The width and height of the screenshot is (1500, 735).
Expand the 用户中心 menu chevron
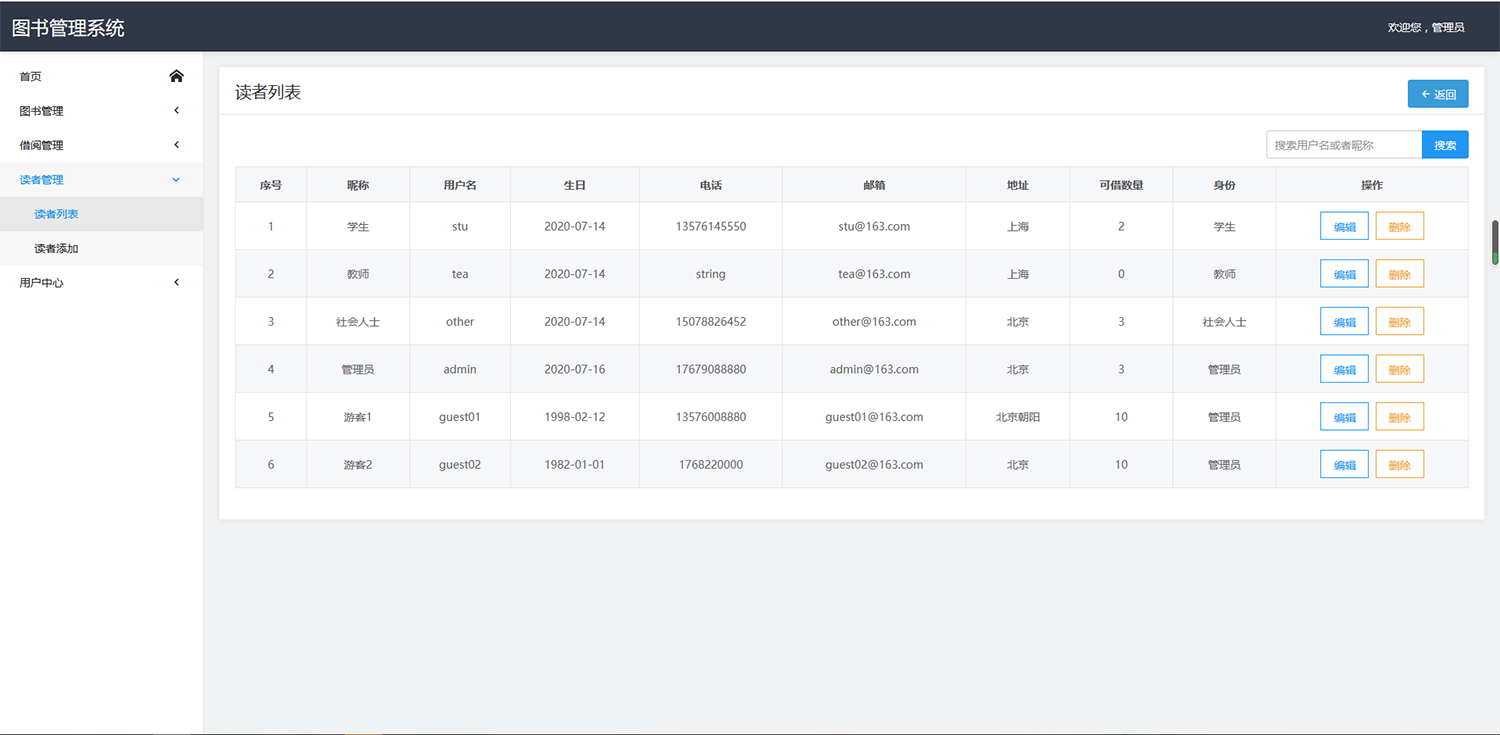pos(177,282)
